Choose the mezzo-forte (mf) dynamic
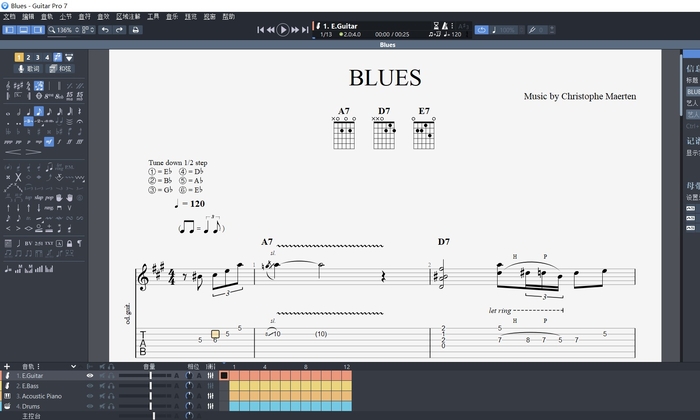The height and width of the screenshot is (420, 700). point(48,142)
